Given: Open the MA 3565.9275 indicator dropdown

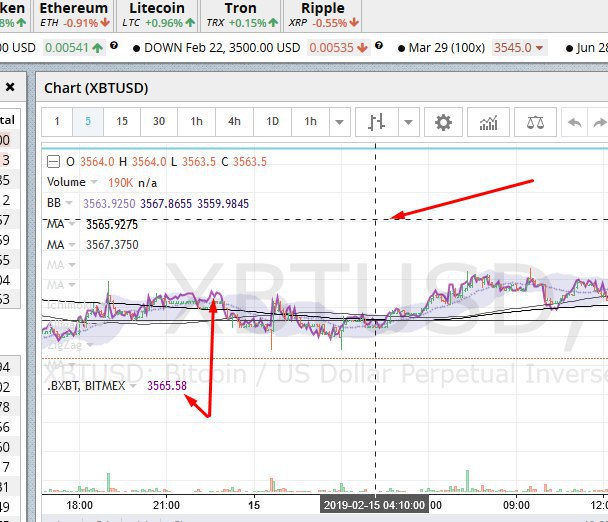Looking at the screenshot, I should coord(72,224).
